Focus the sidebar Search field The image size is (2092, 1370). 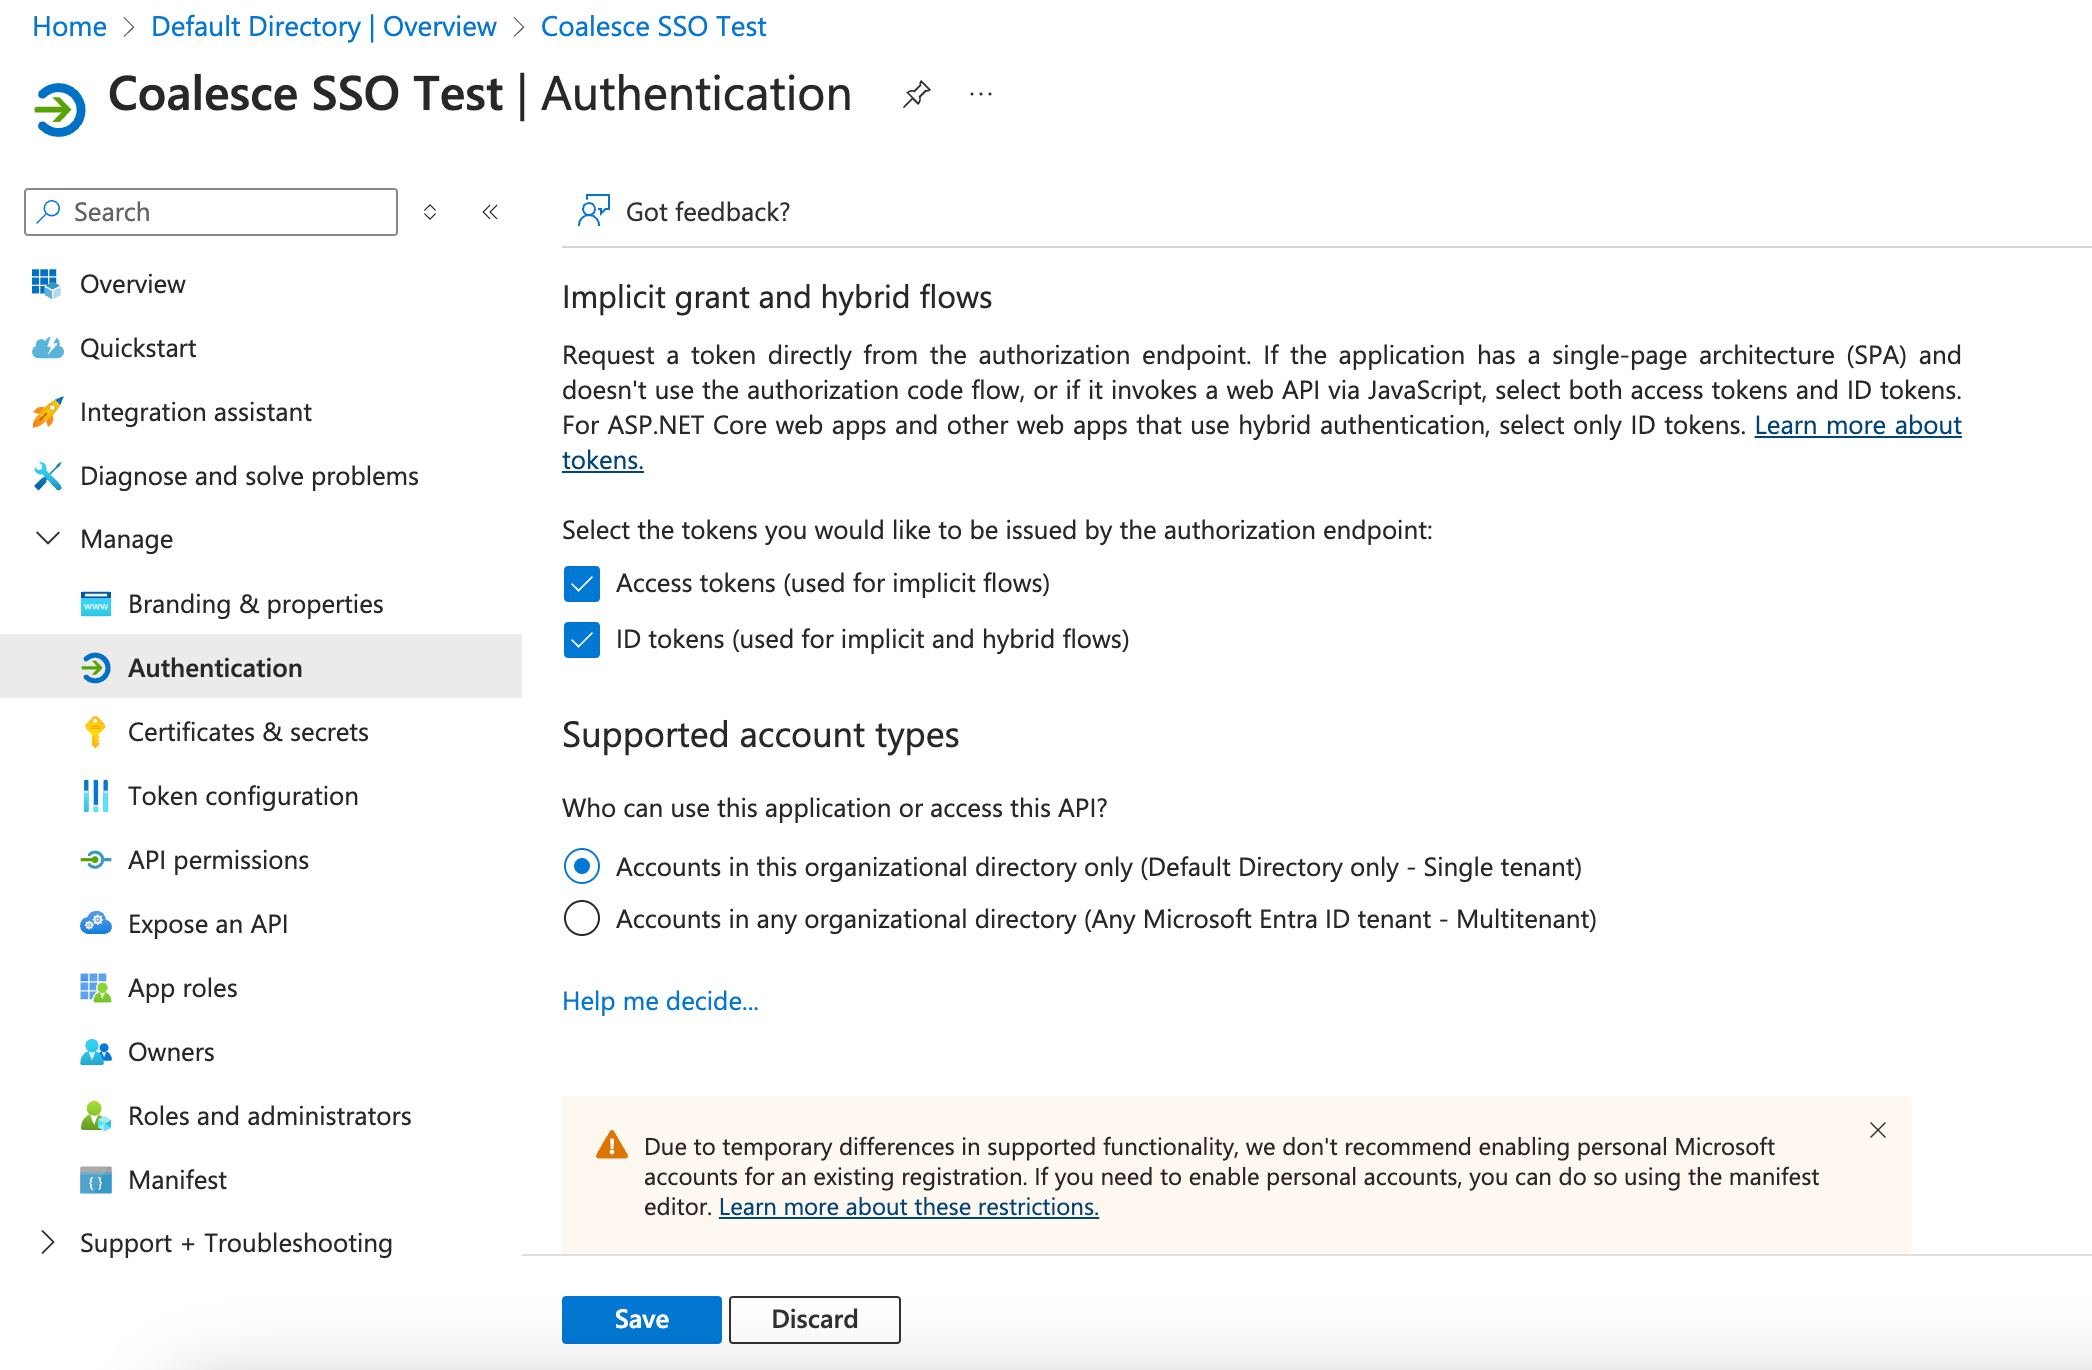tap(211, 212)
